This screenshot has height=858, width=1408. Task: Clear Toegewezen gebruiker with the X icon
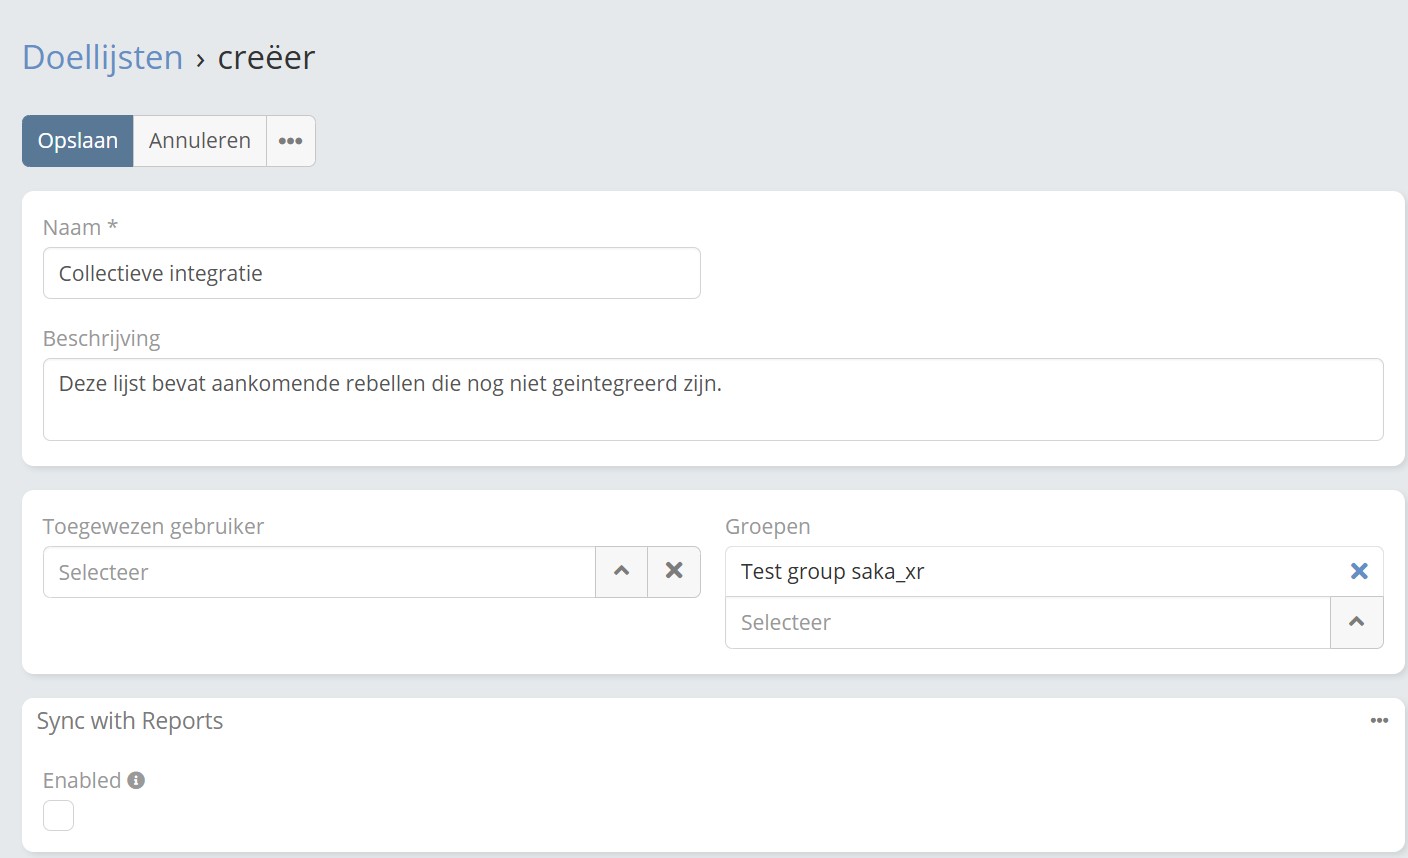[x=674, y=572]
